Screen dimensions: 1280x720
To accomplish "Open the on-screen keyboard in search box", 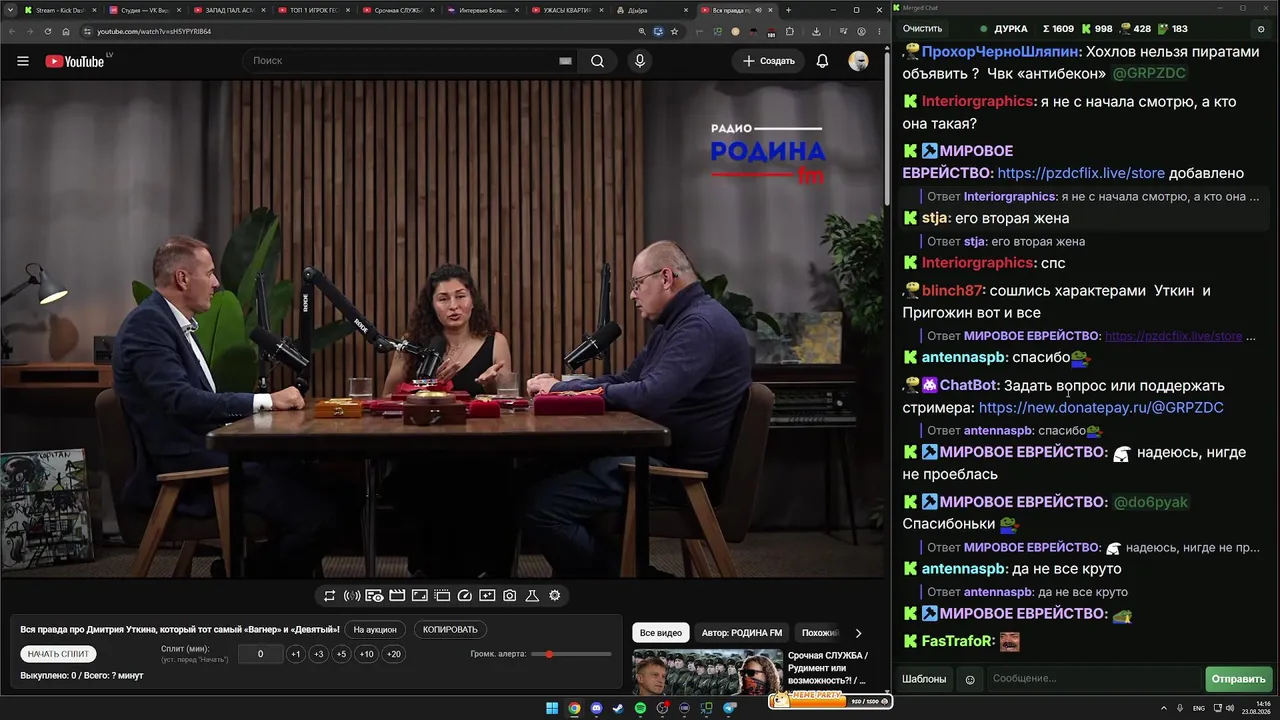I will 565,61.
